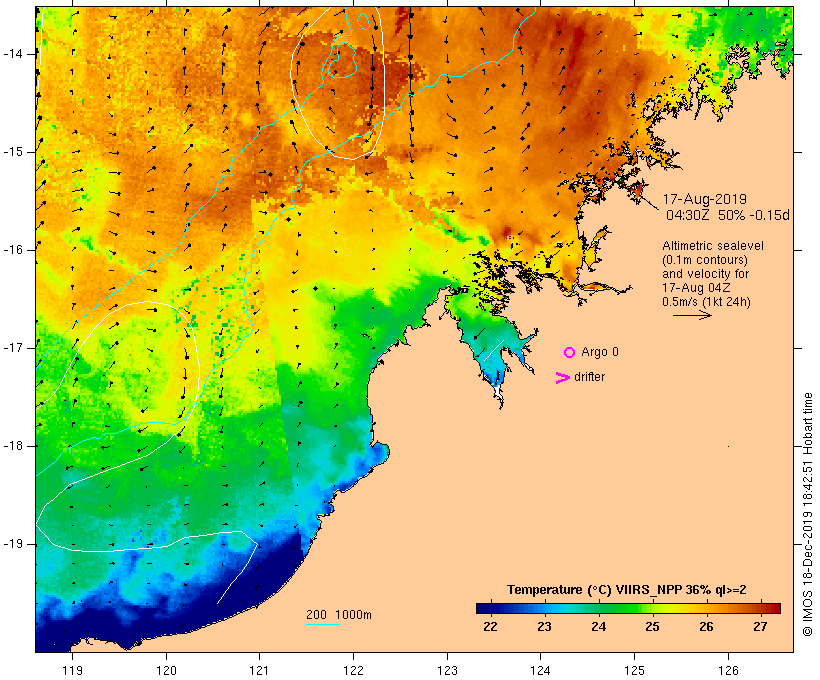The height and width of the screenshot is (680, 820).
Task: Click the colorbar value 26
Action: 706,627
